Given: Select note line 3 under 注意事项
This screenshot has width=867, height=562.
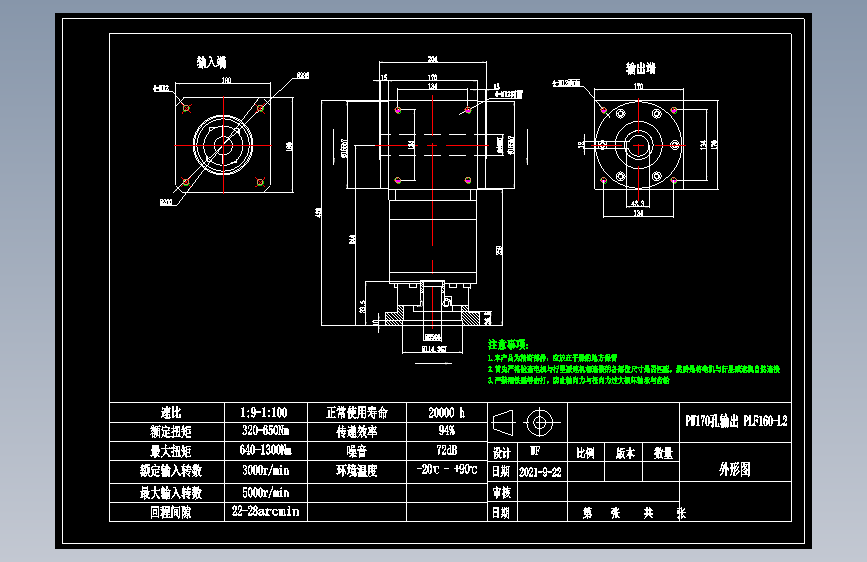Looking at the screenshot, I should tap(578, 381).
